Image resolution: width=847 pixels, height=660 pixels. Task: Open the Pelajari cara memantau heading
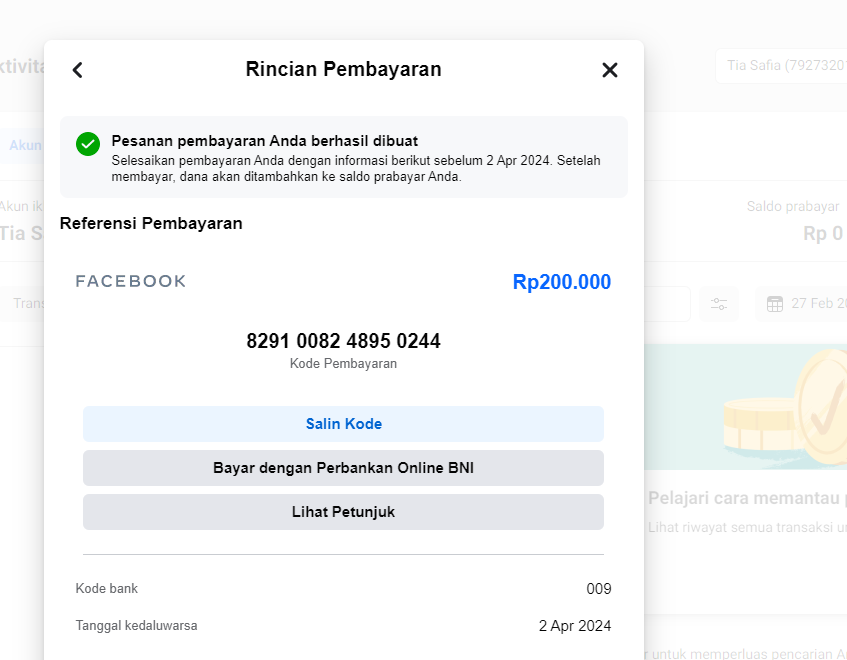[x=746, y=498]
